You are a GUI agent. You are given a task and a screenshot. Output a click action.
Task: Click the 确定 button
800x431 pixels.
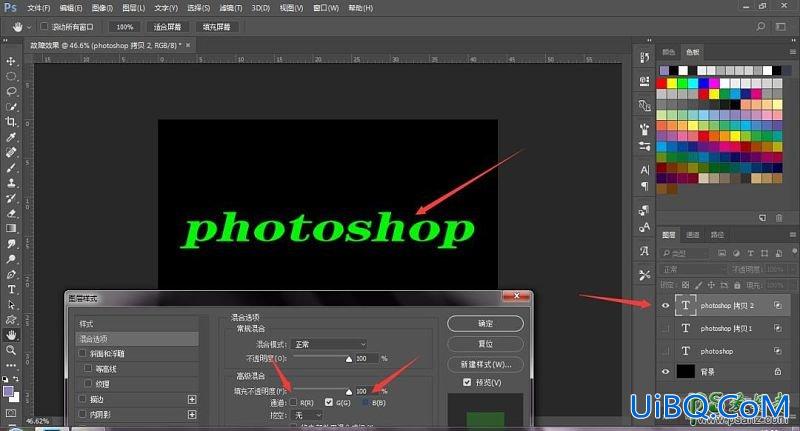(x=485, y=323)
